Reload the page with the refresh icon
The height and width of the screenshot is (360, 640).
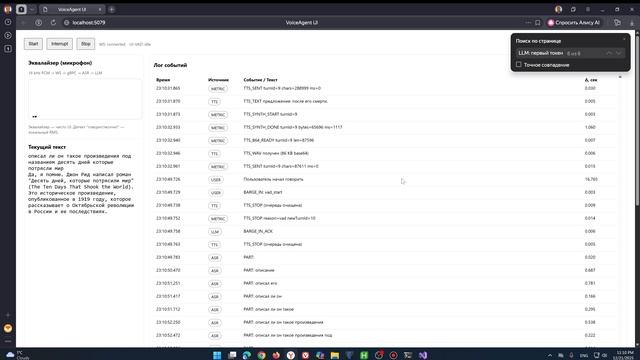tap(53, 22)
